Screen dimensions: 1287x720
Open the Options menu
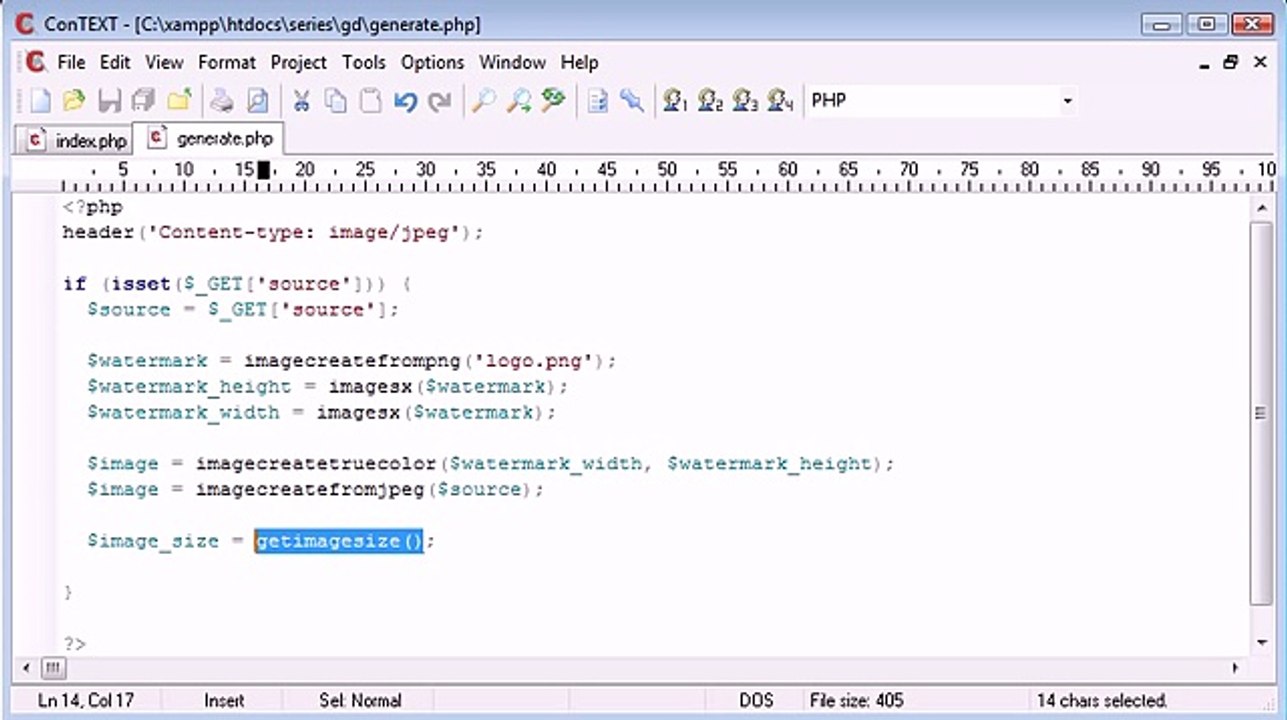point(433,62)
